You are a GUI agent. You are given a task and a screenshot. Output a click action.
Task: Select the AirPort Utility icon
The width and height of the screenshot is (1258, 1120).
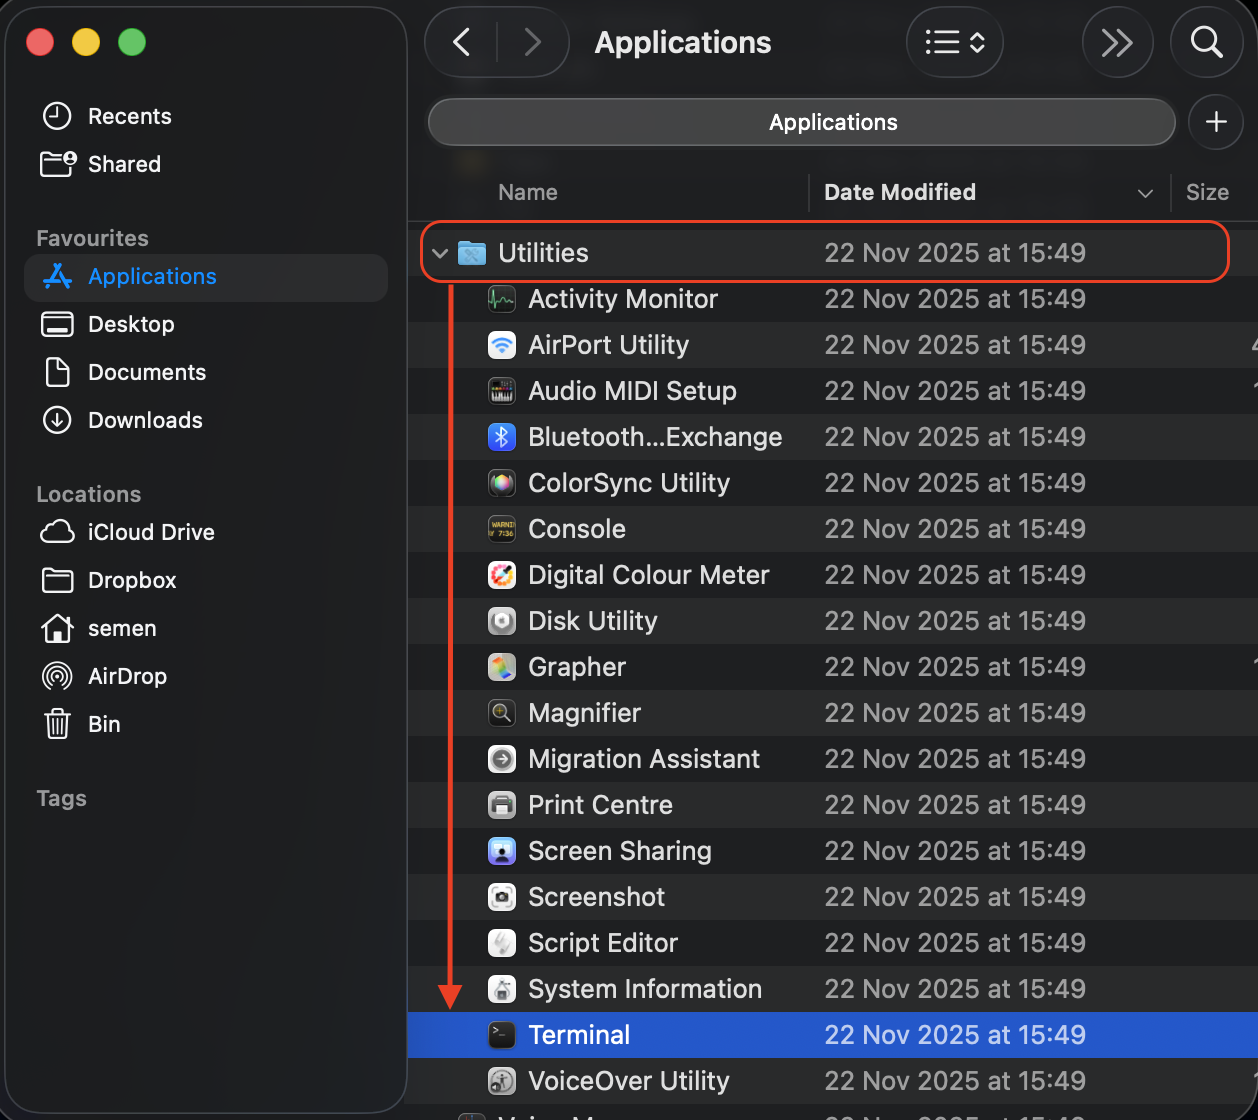[x=501, y=345]
